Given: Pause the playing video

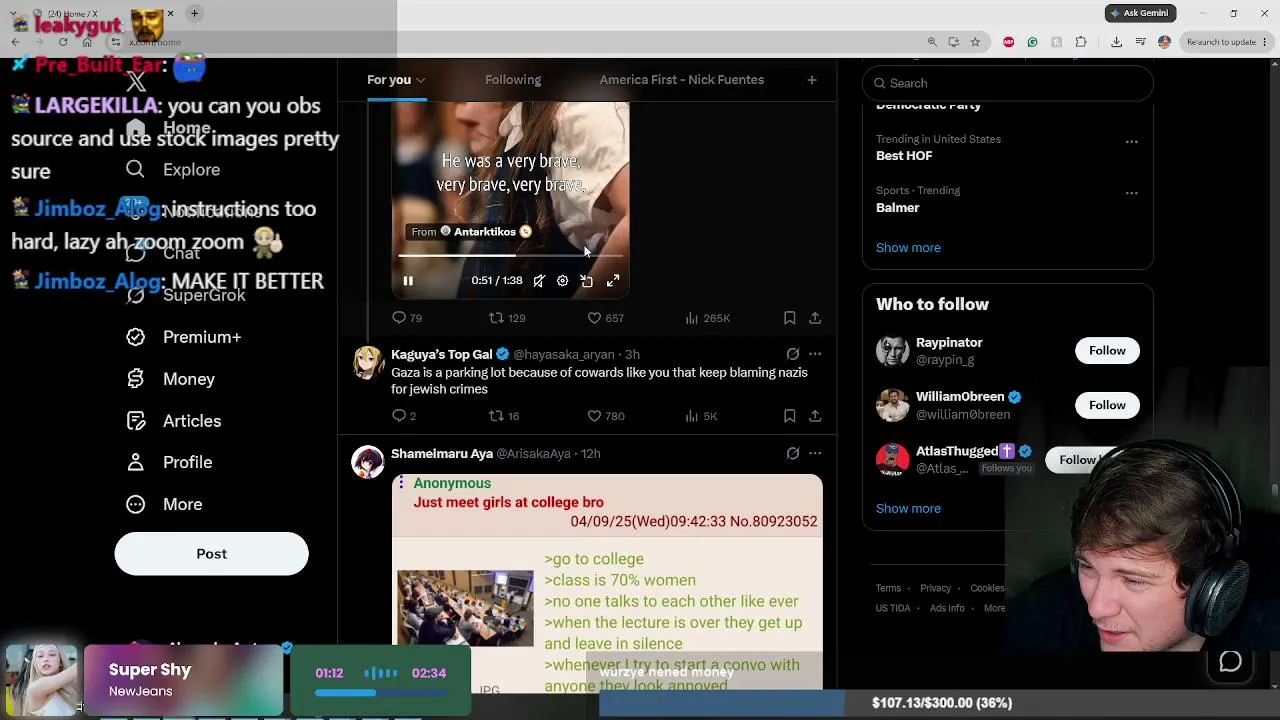Looking at the screenshot, I should [408, 281].
